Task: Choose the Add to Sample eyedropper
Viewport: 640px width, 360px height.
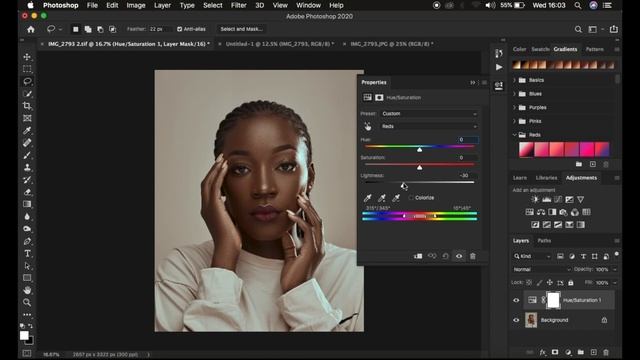Action: [x=382, y=198]
